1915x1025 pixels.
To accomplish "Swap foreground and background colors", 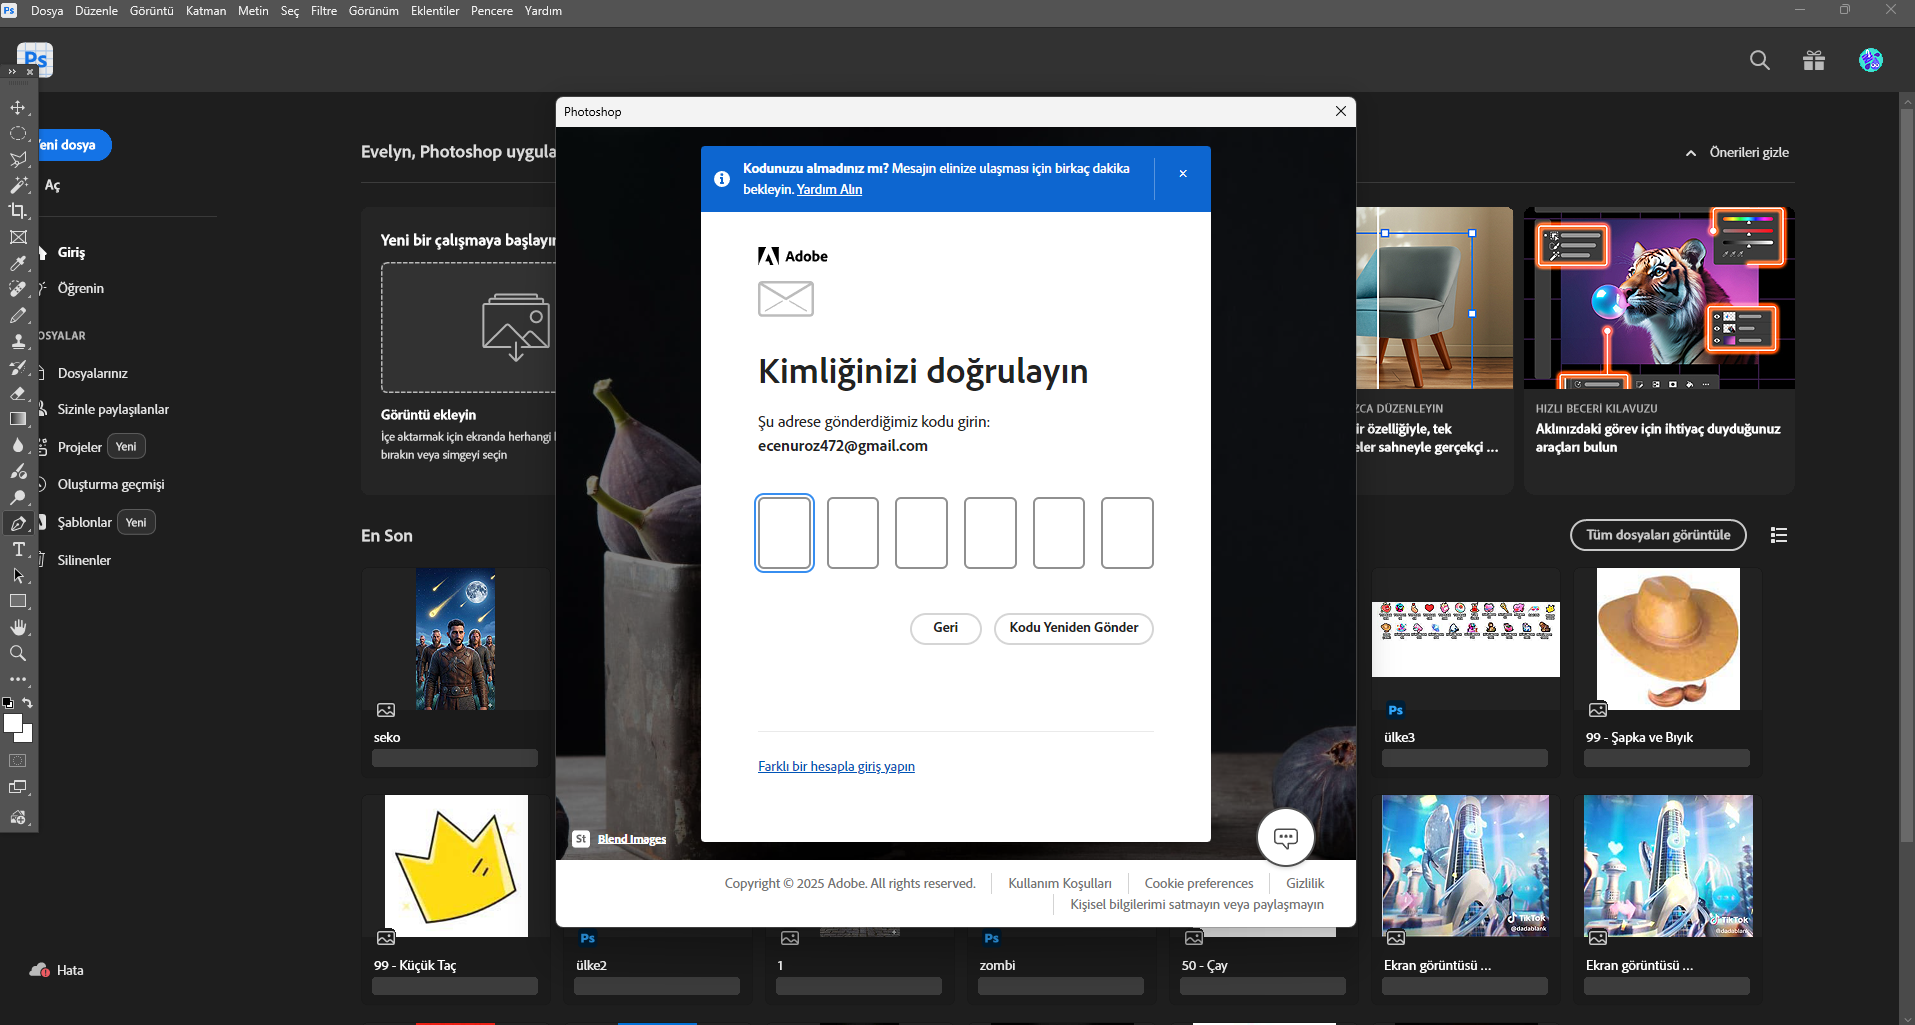I will [28, 703].
